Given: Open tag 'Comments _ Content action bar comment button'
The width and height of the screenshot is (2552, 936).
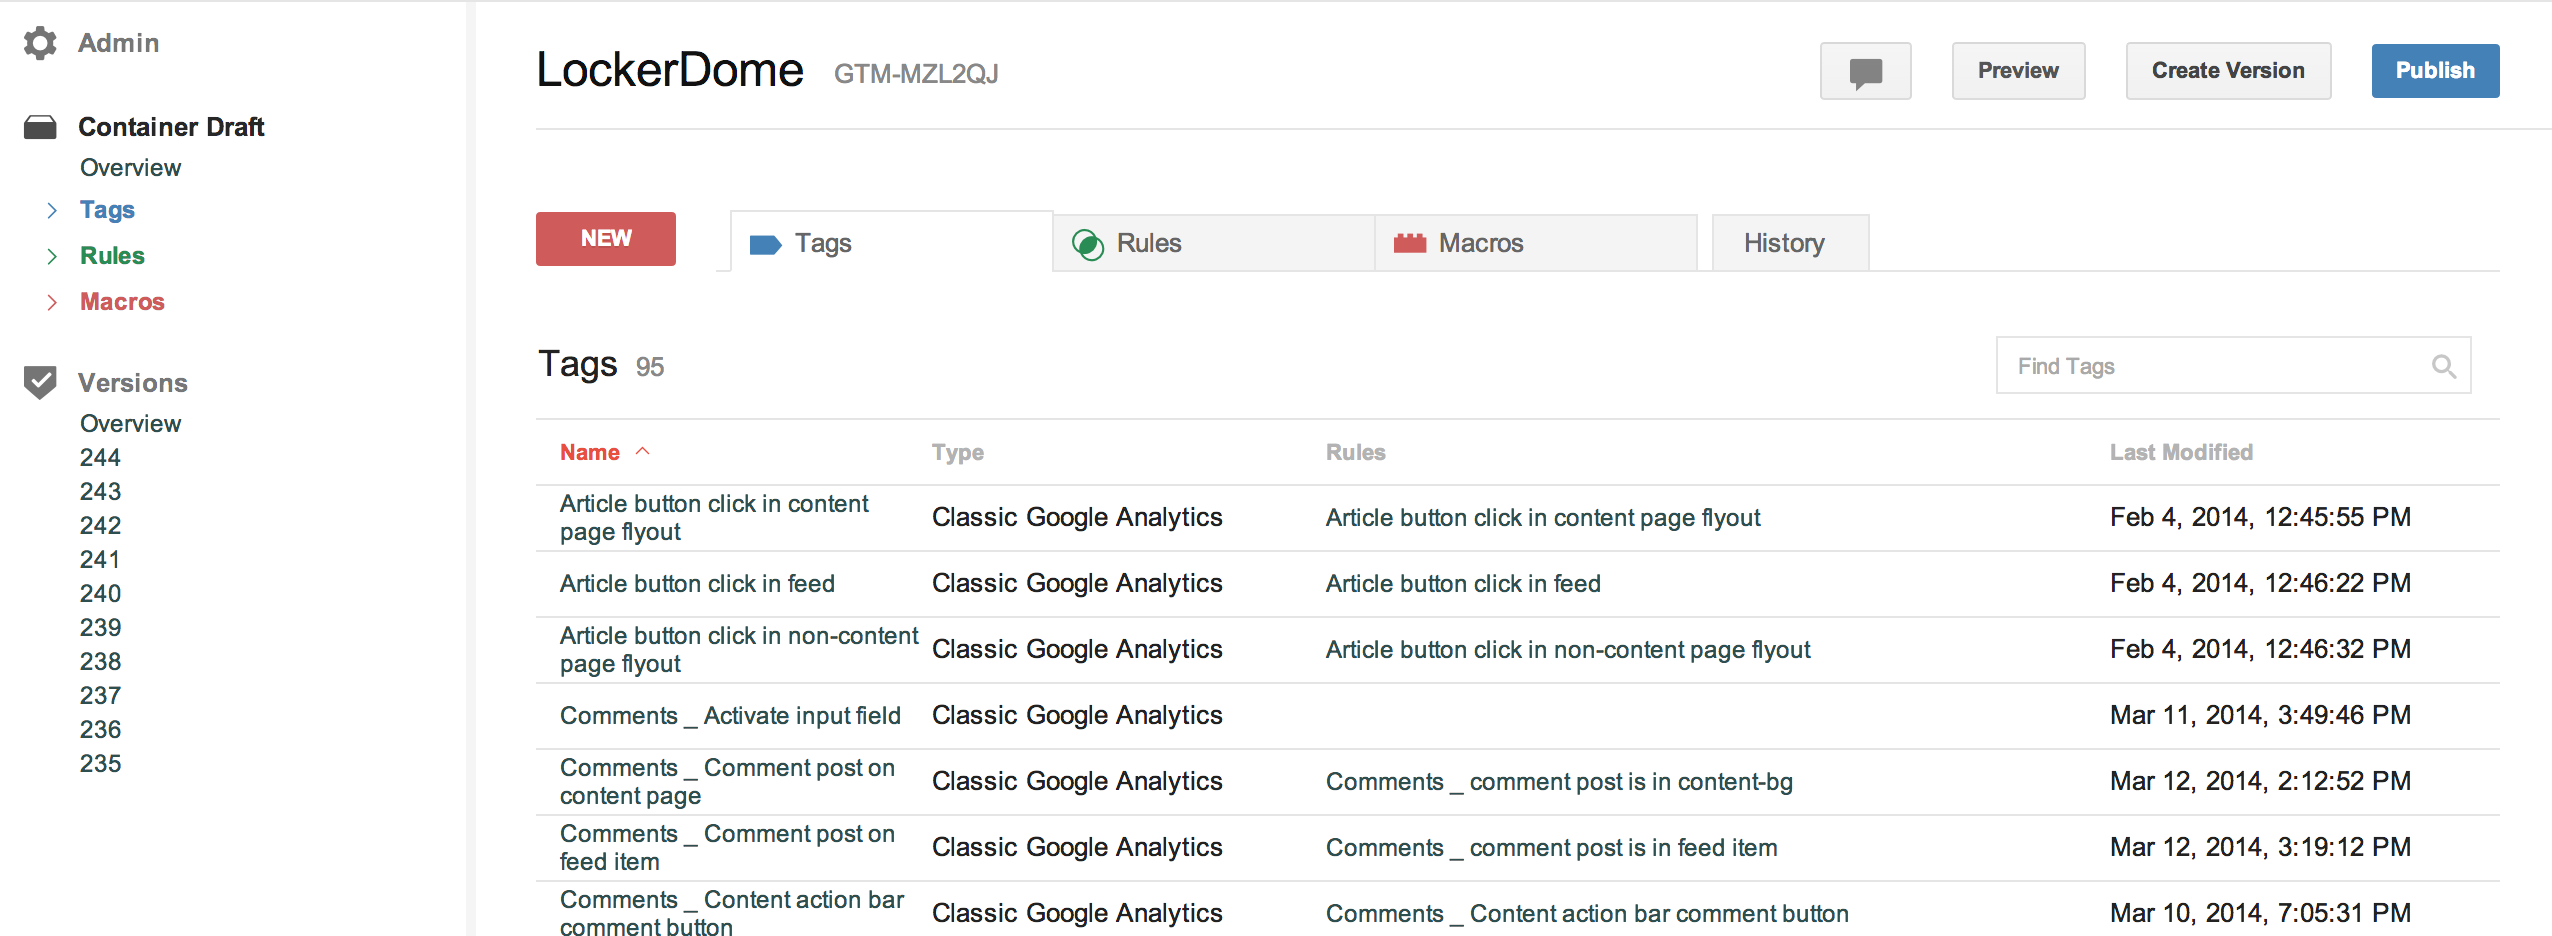Looking at the screenshot, I should 732,914.
